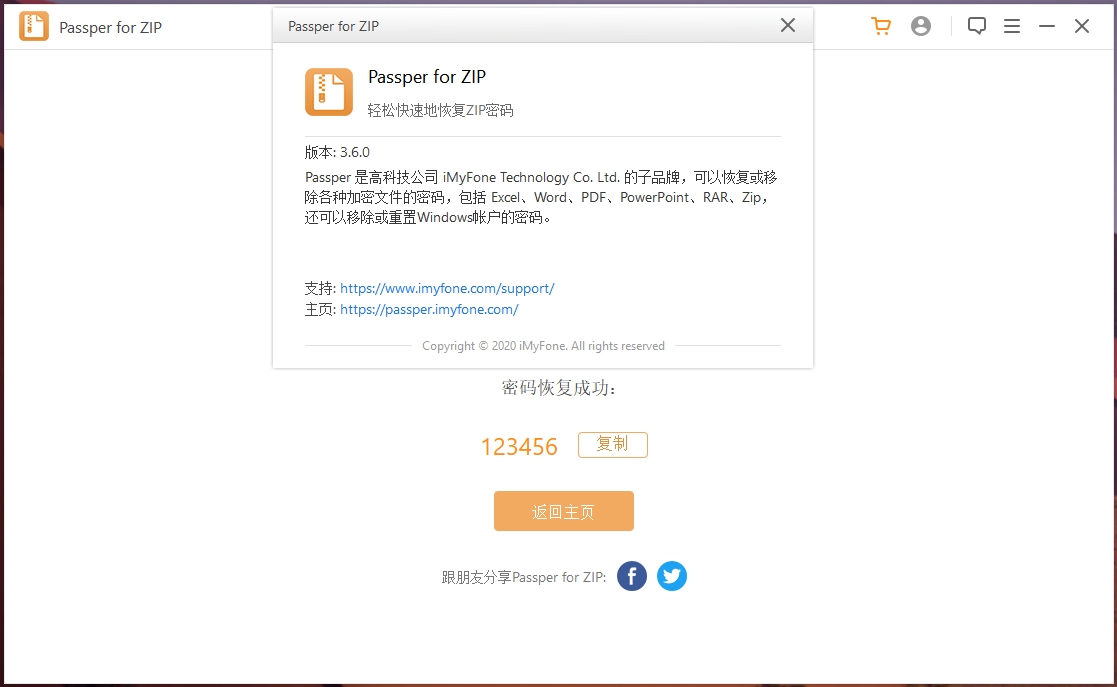
Task: Click the About dialog title Passper for ZIP
Action: [x=333, y=26]
